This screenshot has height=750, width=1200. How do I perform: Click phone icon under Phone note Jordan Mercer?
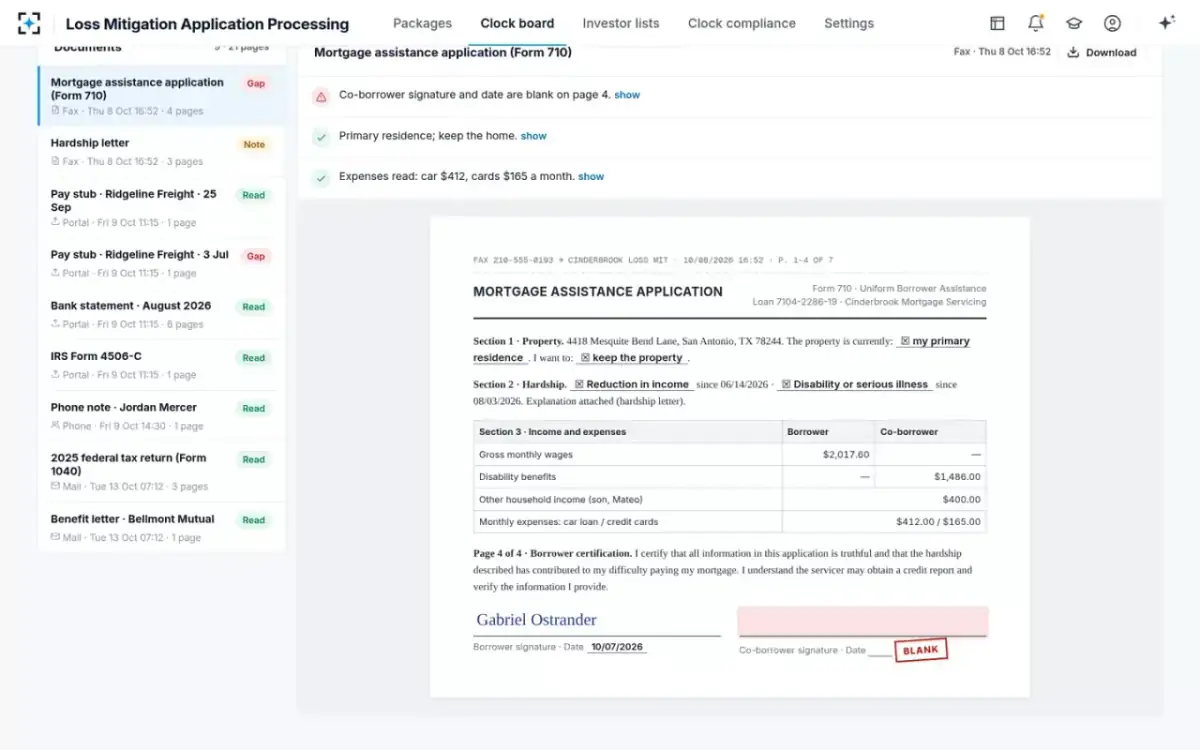[x=55, y=425]
